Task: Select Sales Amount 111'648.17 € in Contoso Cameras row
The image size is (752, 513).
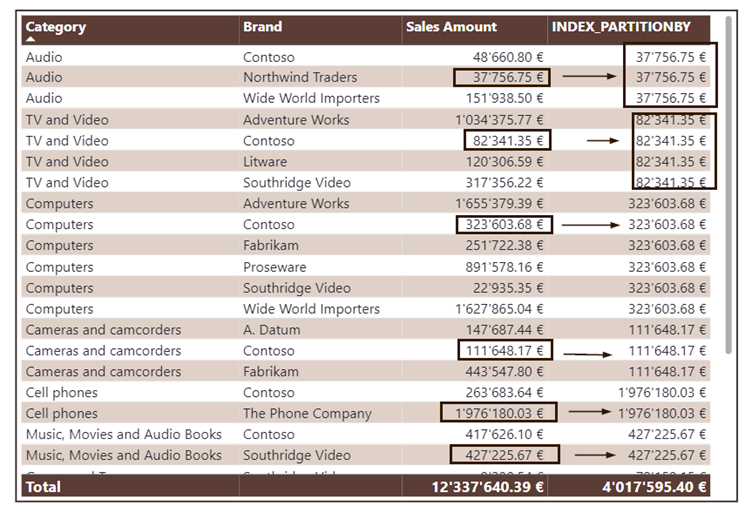Action: [x=505, y=350]
